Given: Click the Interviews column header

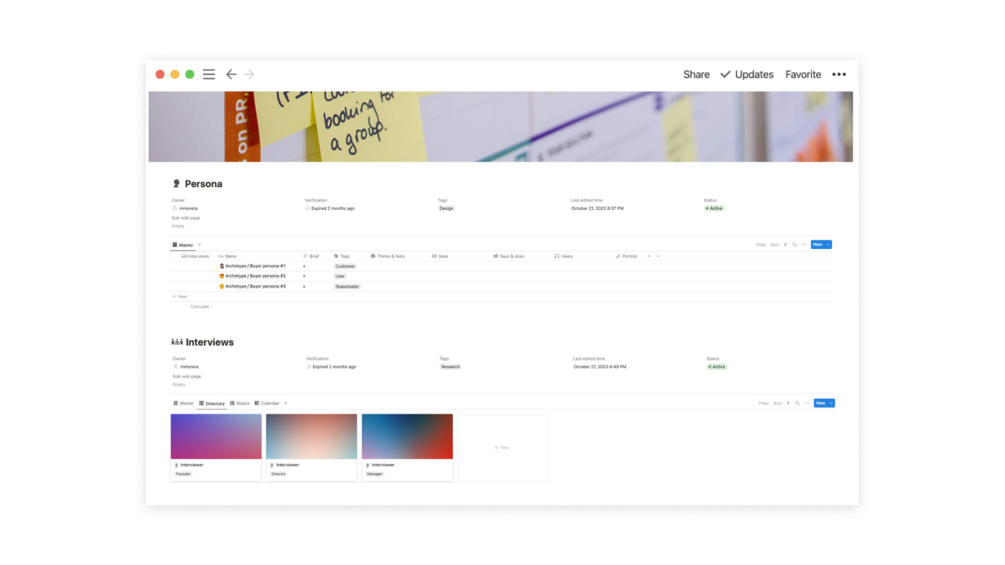Looking at the screenshot, I should click(x=195, y=256).
